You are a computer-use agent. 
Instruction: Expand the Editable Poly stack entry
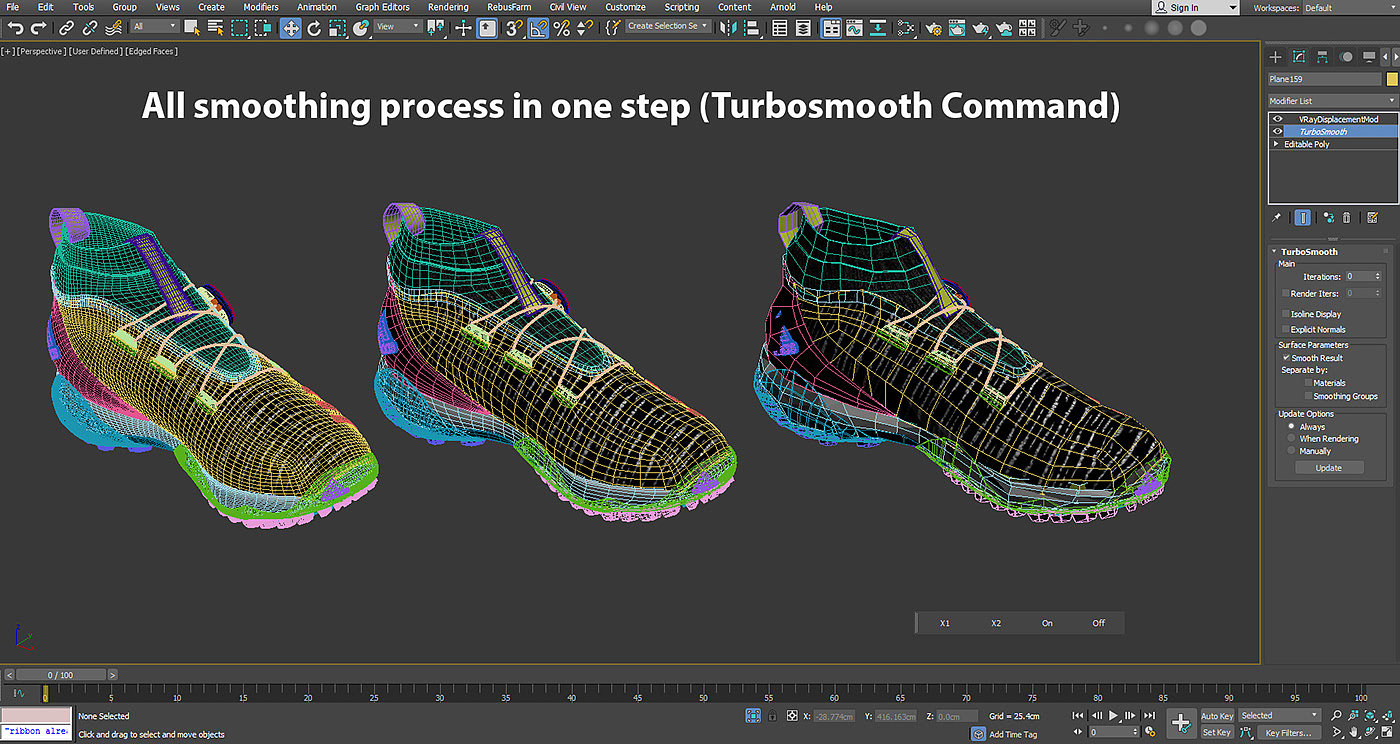point(1276,144)
